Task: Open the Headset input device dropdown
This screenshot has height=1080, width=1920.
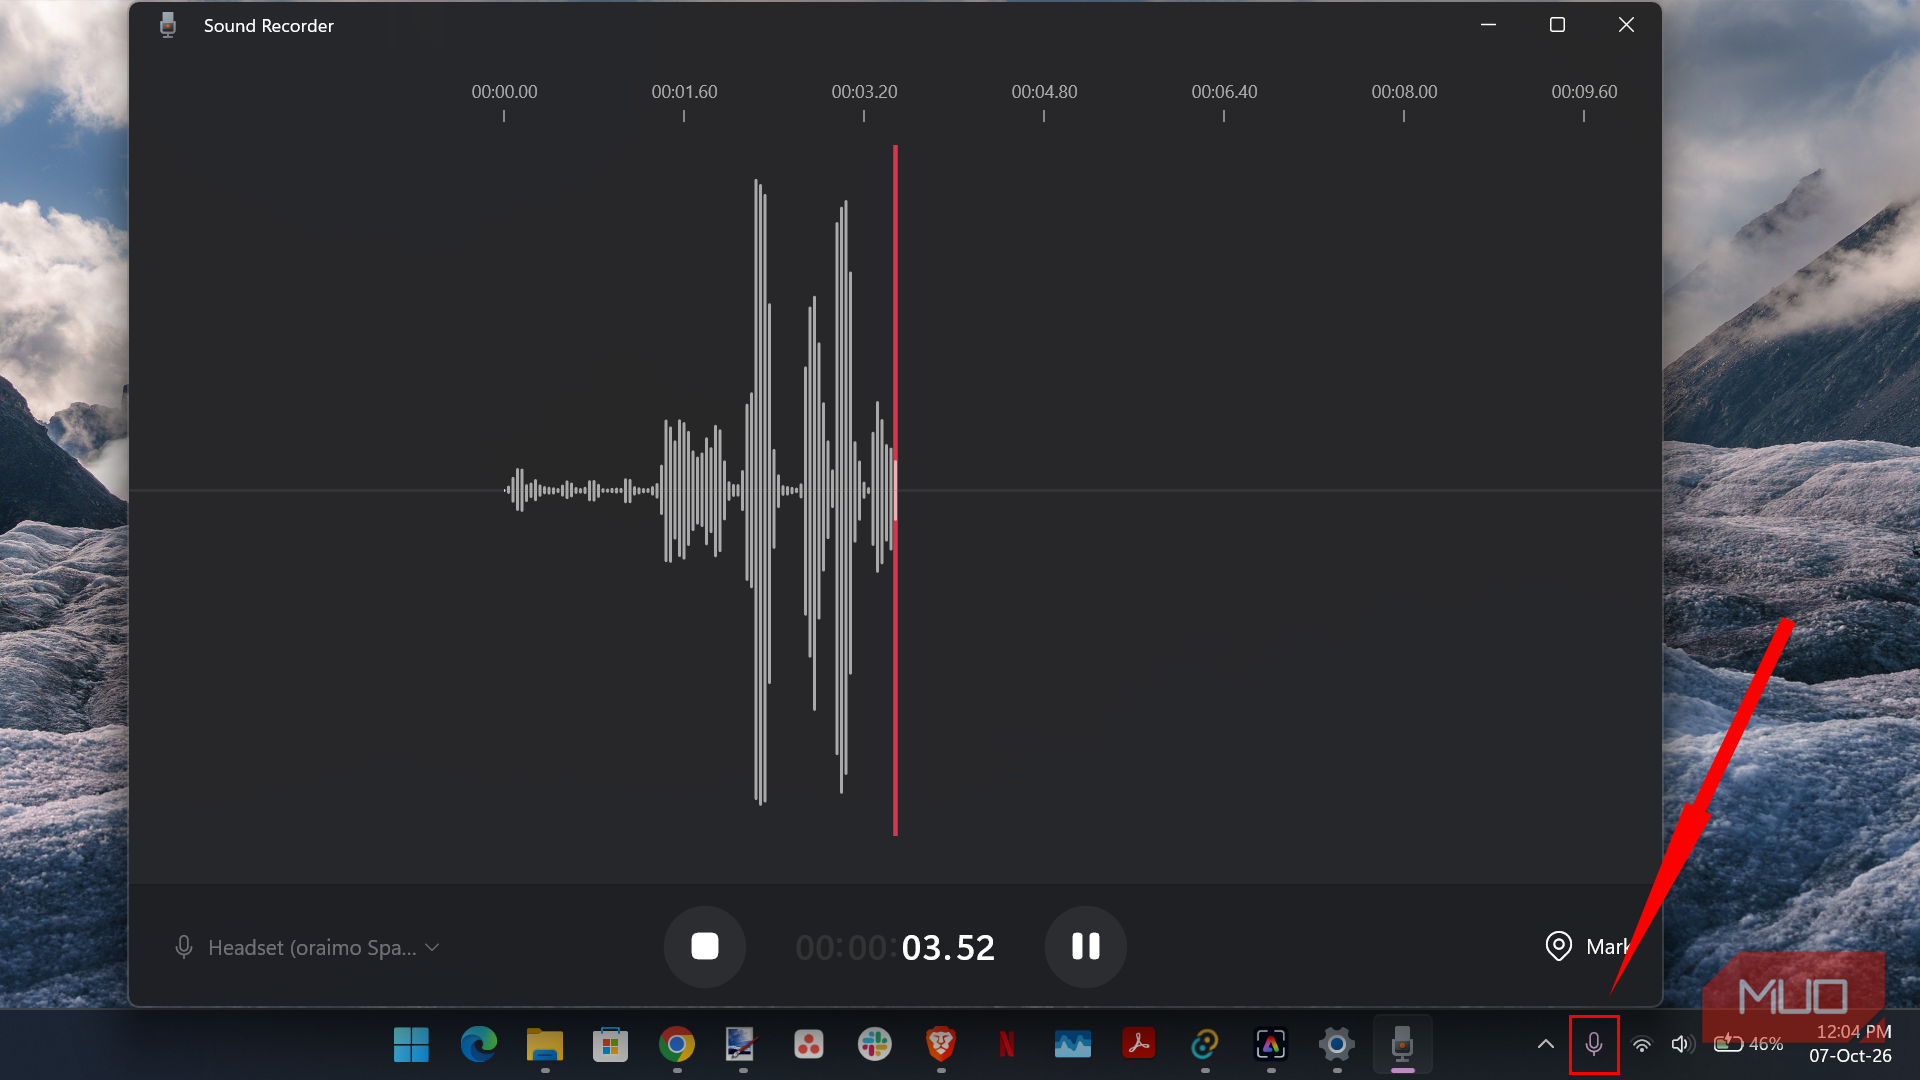Action: pyautogui.click(x=307, y=947)
